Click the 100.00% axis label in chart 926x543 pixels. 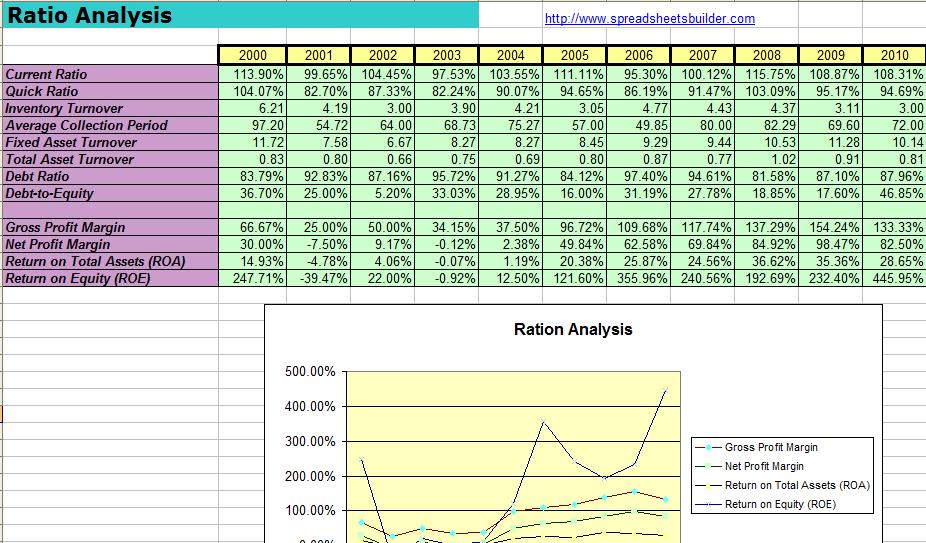coord(310,511)
